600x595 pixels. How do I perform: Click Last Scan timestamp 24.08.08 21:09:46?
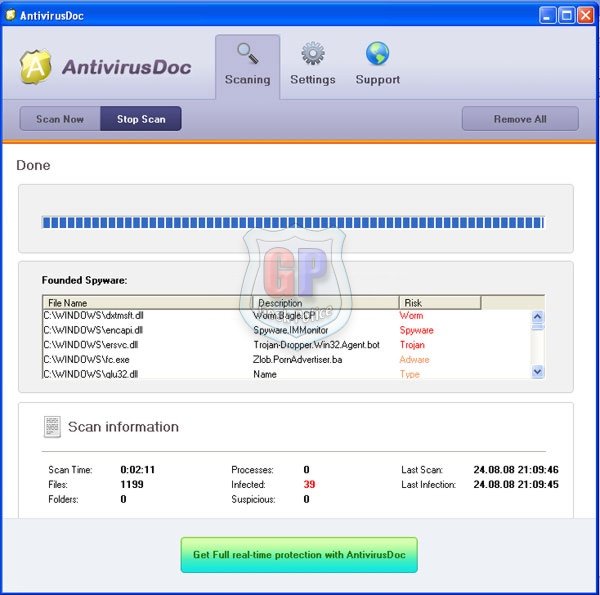pyautogui.click(x=516, y=469)
